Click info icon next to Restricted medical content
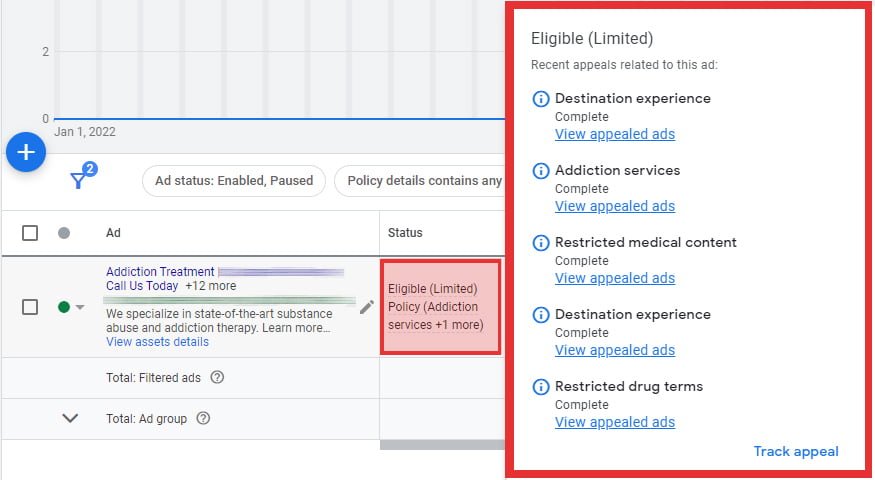This screenshot has width=875, height=480. point(541,243)
